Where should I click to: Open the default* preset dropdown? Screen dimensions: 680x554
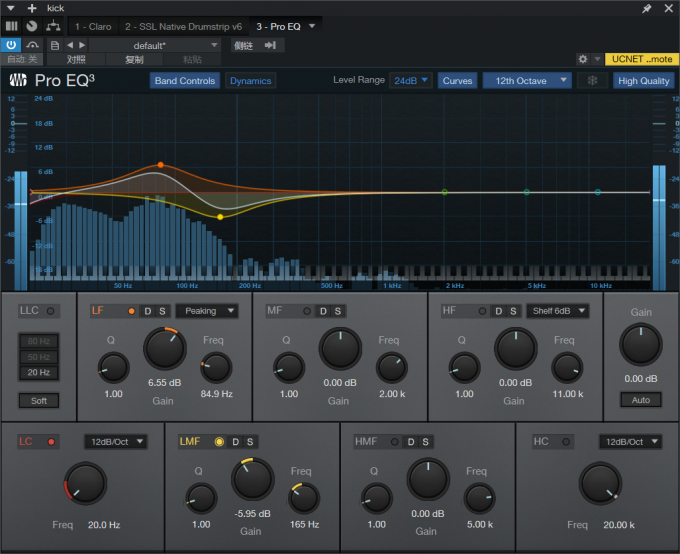tap(154, 45)
